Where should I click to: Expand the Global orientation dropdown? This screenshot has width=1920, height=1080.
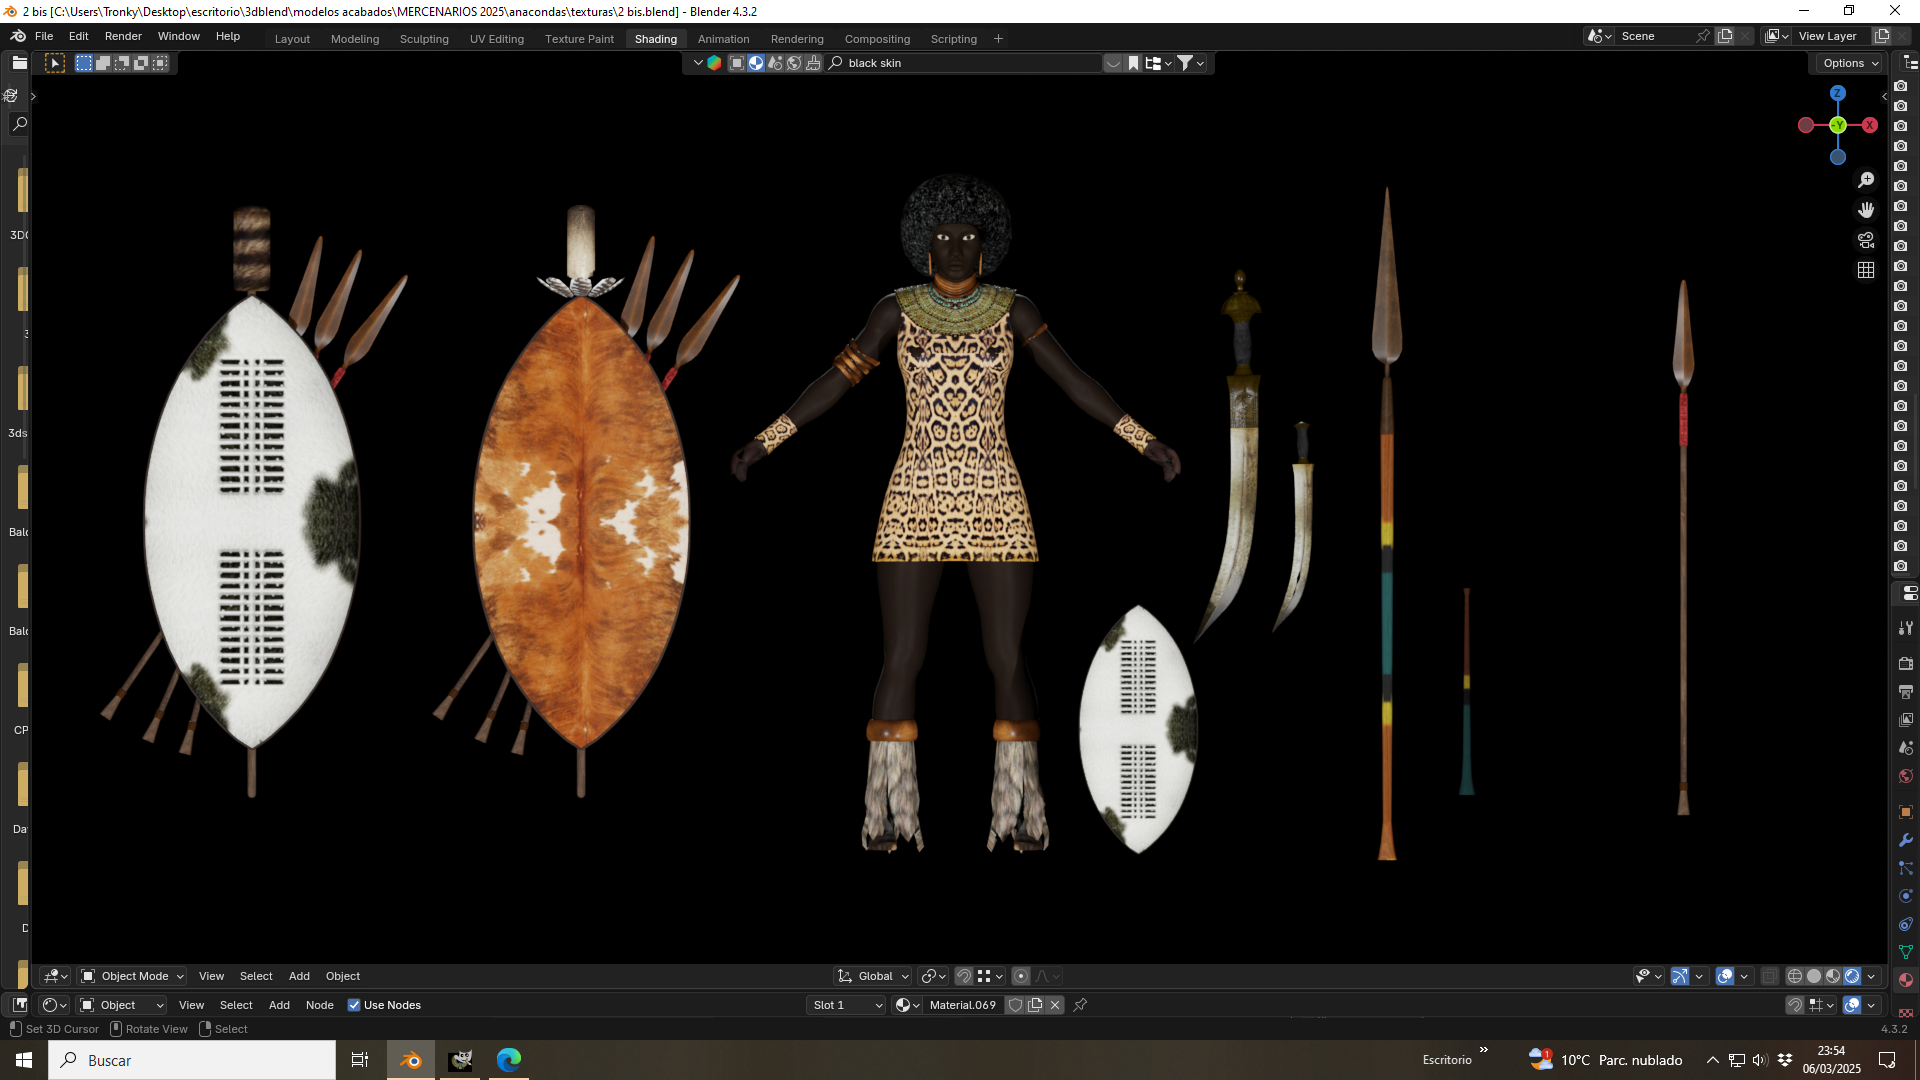coord(873,976)
